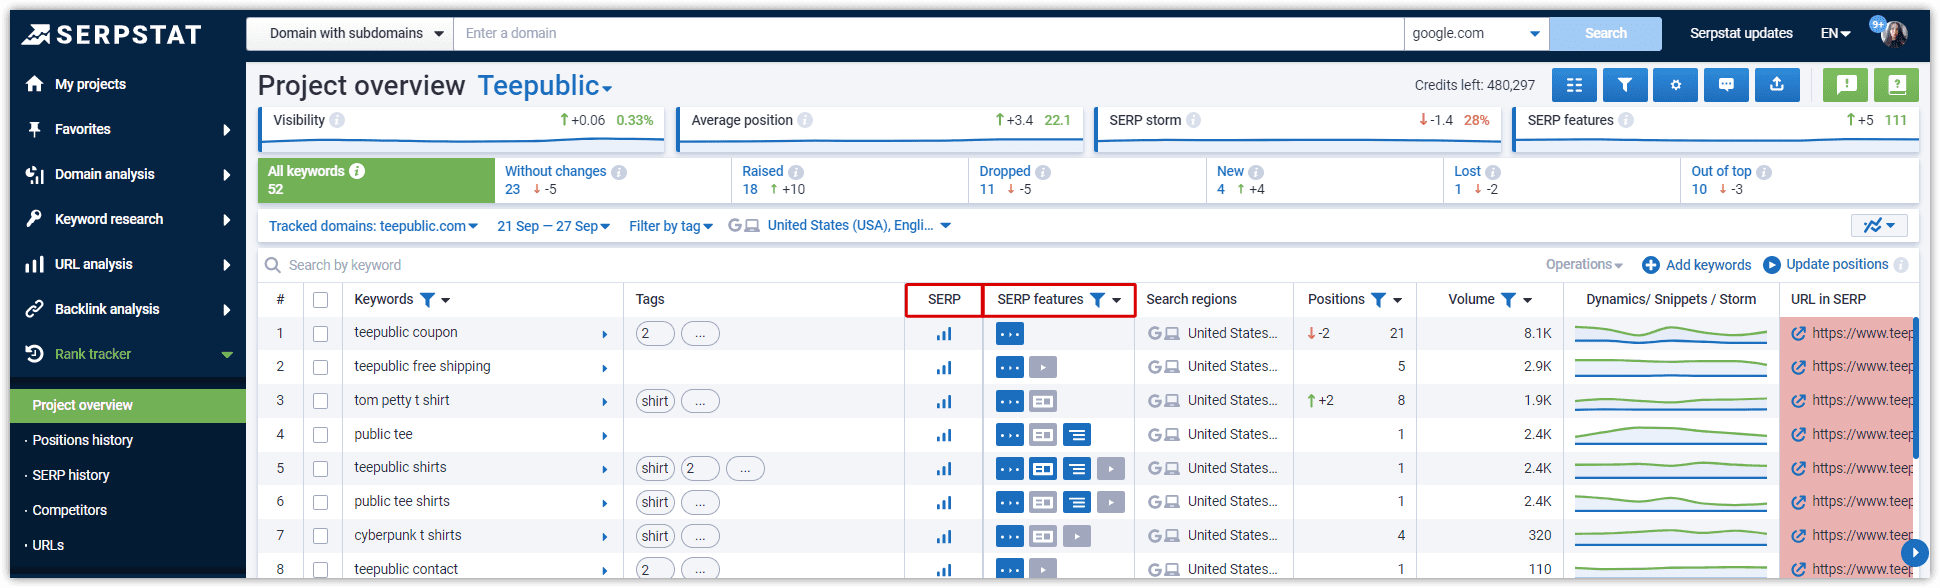Image resolution: width=1940 pixels, height=588 pixels.
Task: Click the round blue scroll-right arrow button
Action: coord(1914,552)
